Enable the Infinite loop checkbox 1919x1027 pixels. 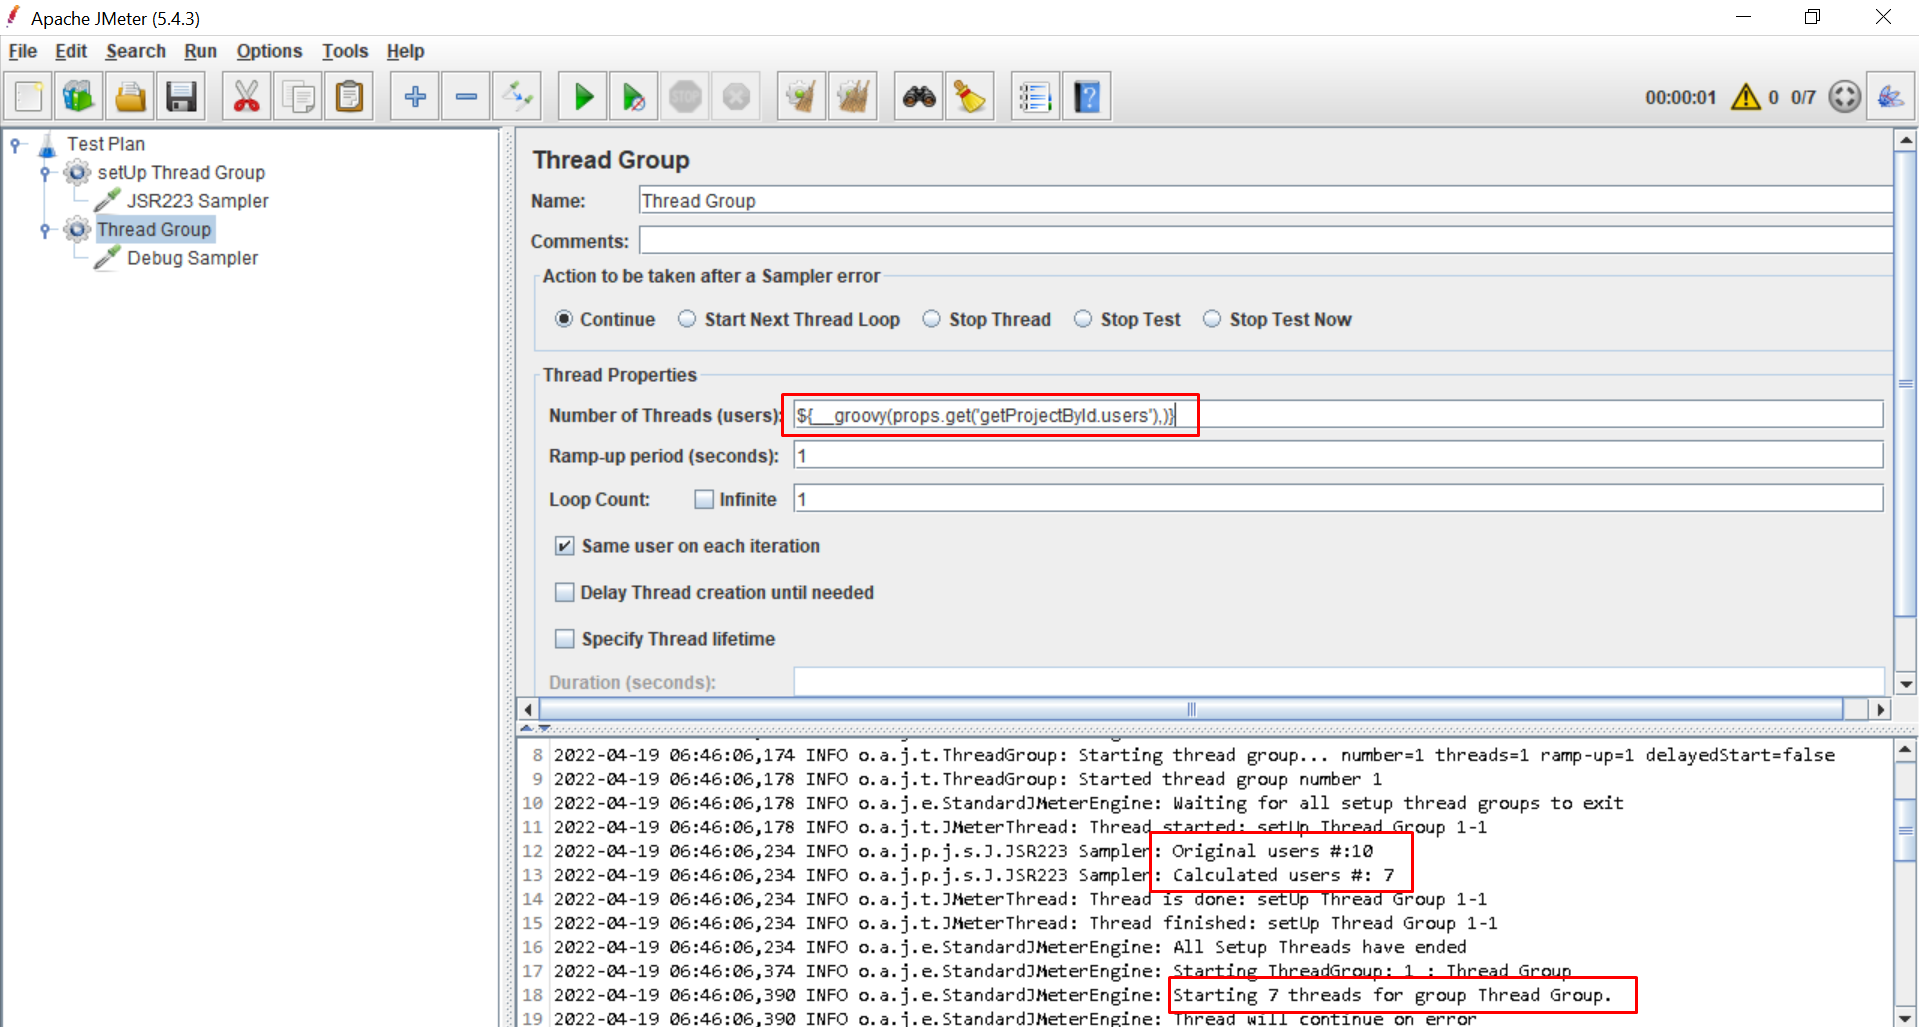coord(704,499)
